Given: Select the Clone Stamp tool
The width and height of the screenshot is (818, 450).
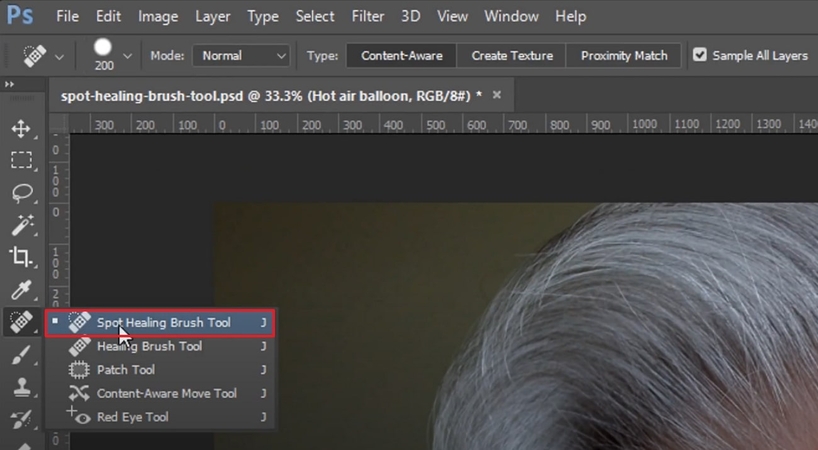Looking at the screenshot, I should click(21, 387).
